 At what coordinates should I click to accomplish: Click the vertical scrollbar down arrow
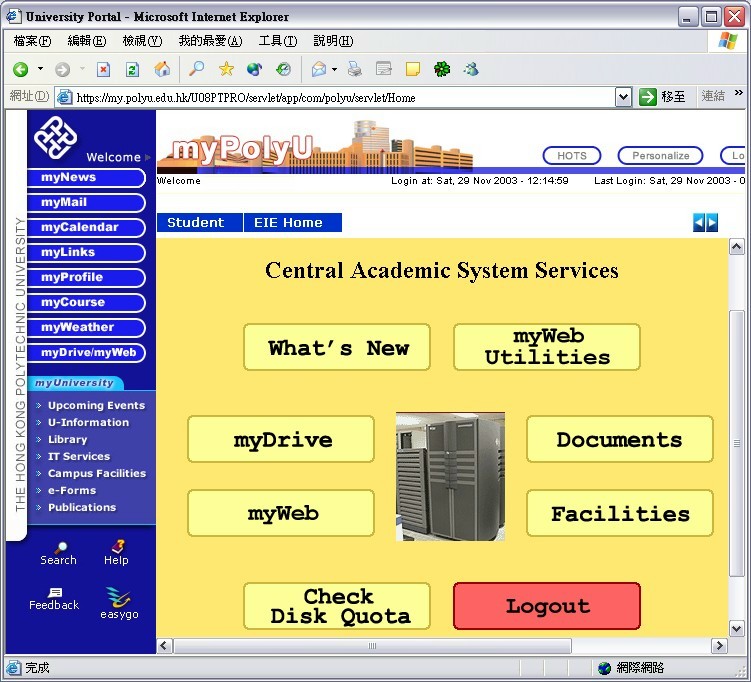tap(736, 628)
